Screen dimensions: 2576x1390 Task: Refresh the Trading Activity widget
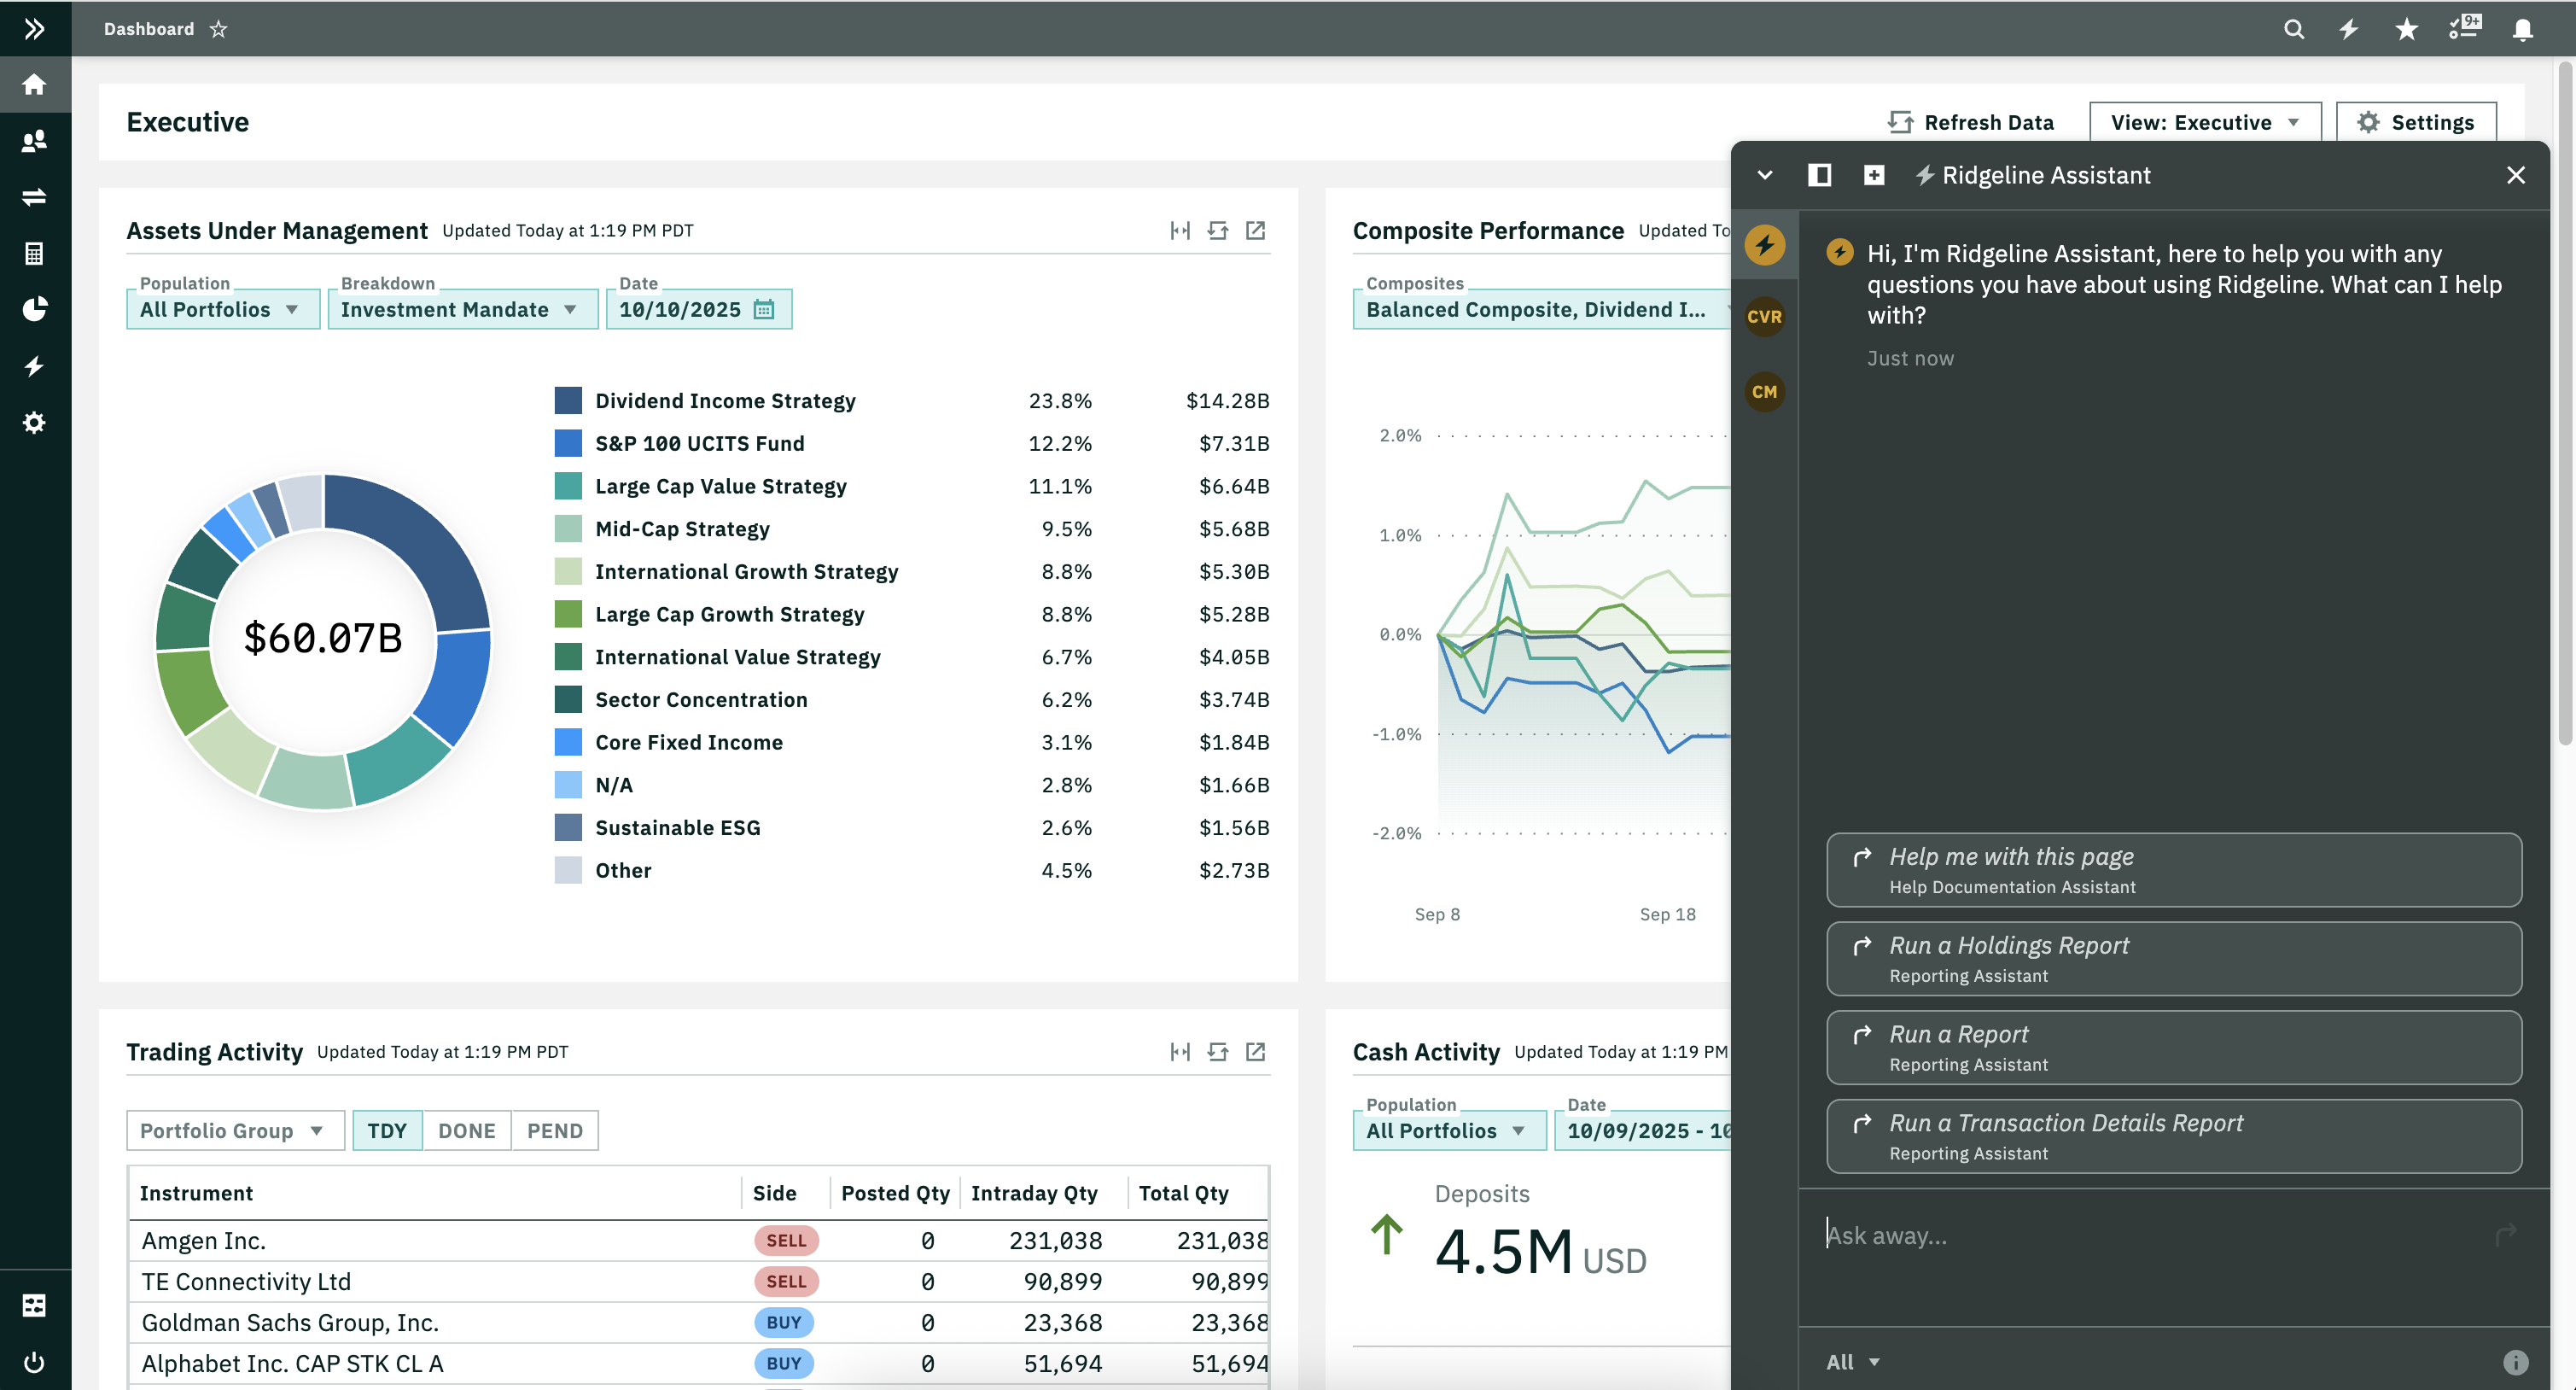click(x=1217, y=1051)
